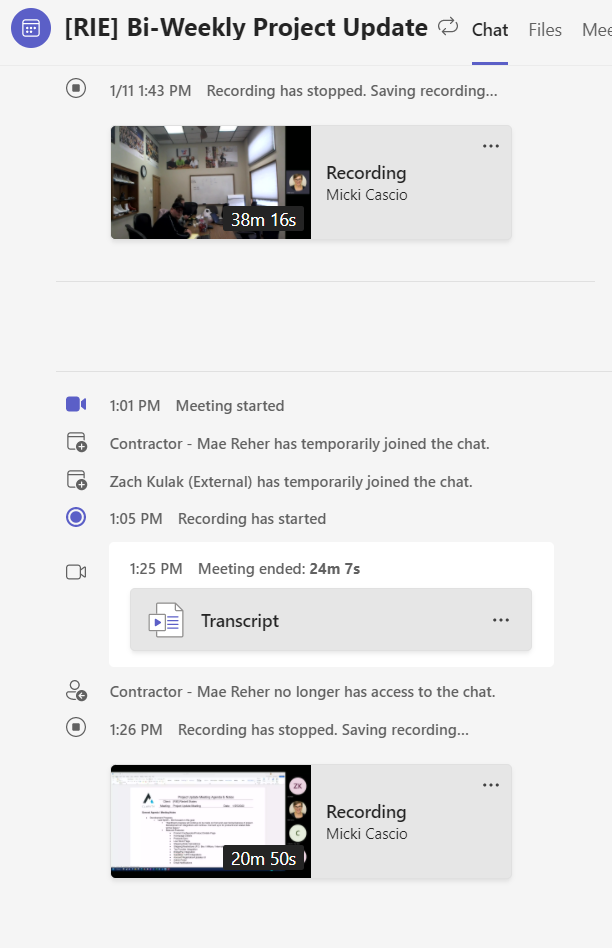Open the Transcript card
The image size is (612, 948).
(331, 620)
